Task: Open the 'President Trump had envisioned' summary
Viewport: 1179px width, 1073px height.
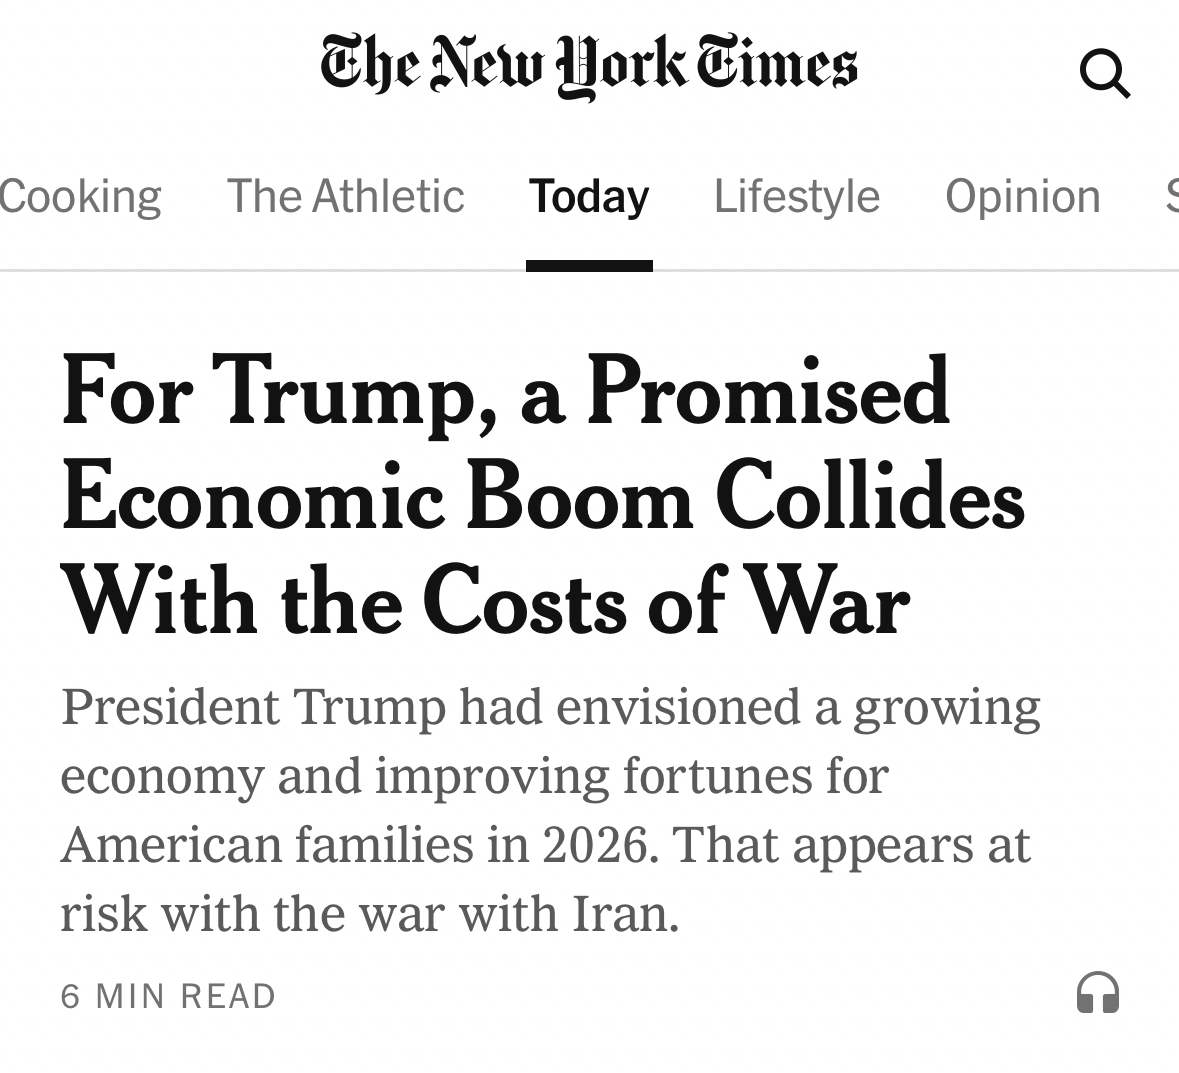Action: point(550,707)
